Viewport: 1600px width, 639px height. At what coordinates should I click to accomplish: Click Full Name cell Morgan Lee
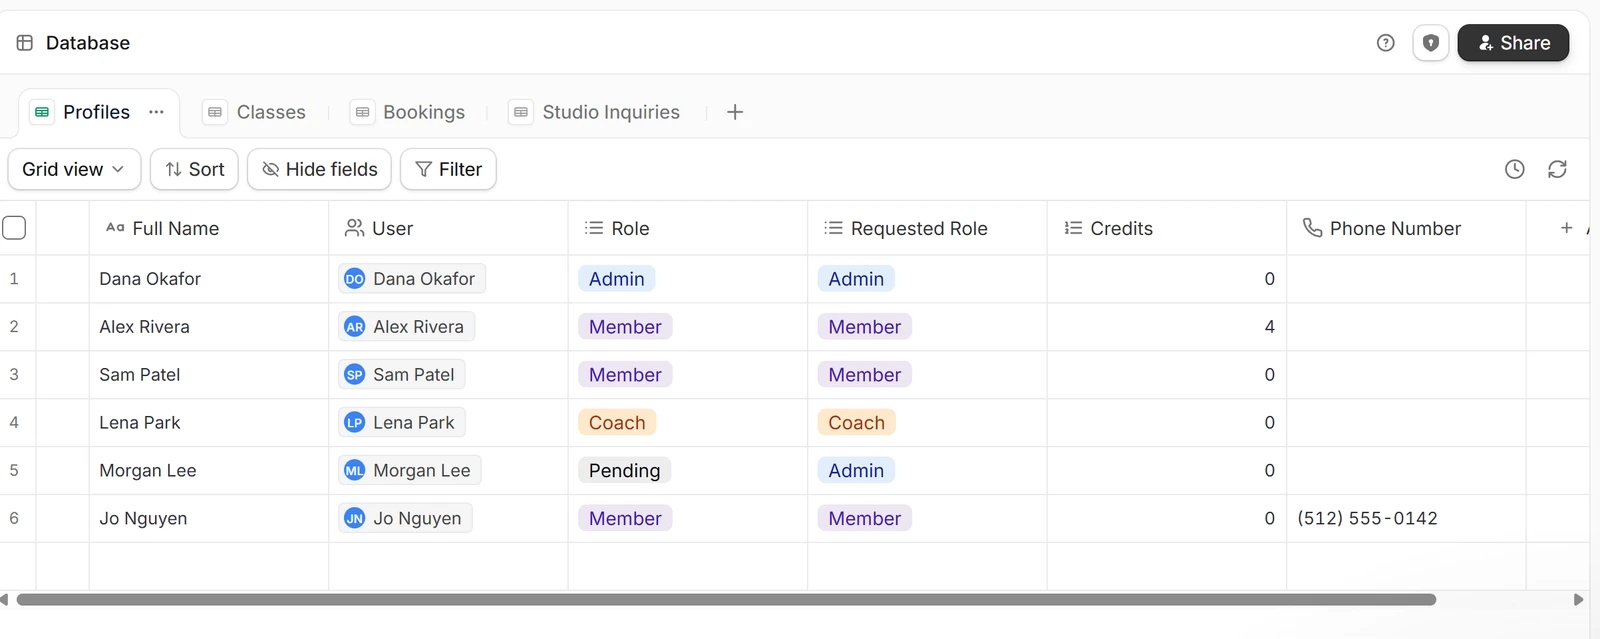(209, 471)
